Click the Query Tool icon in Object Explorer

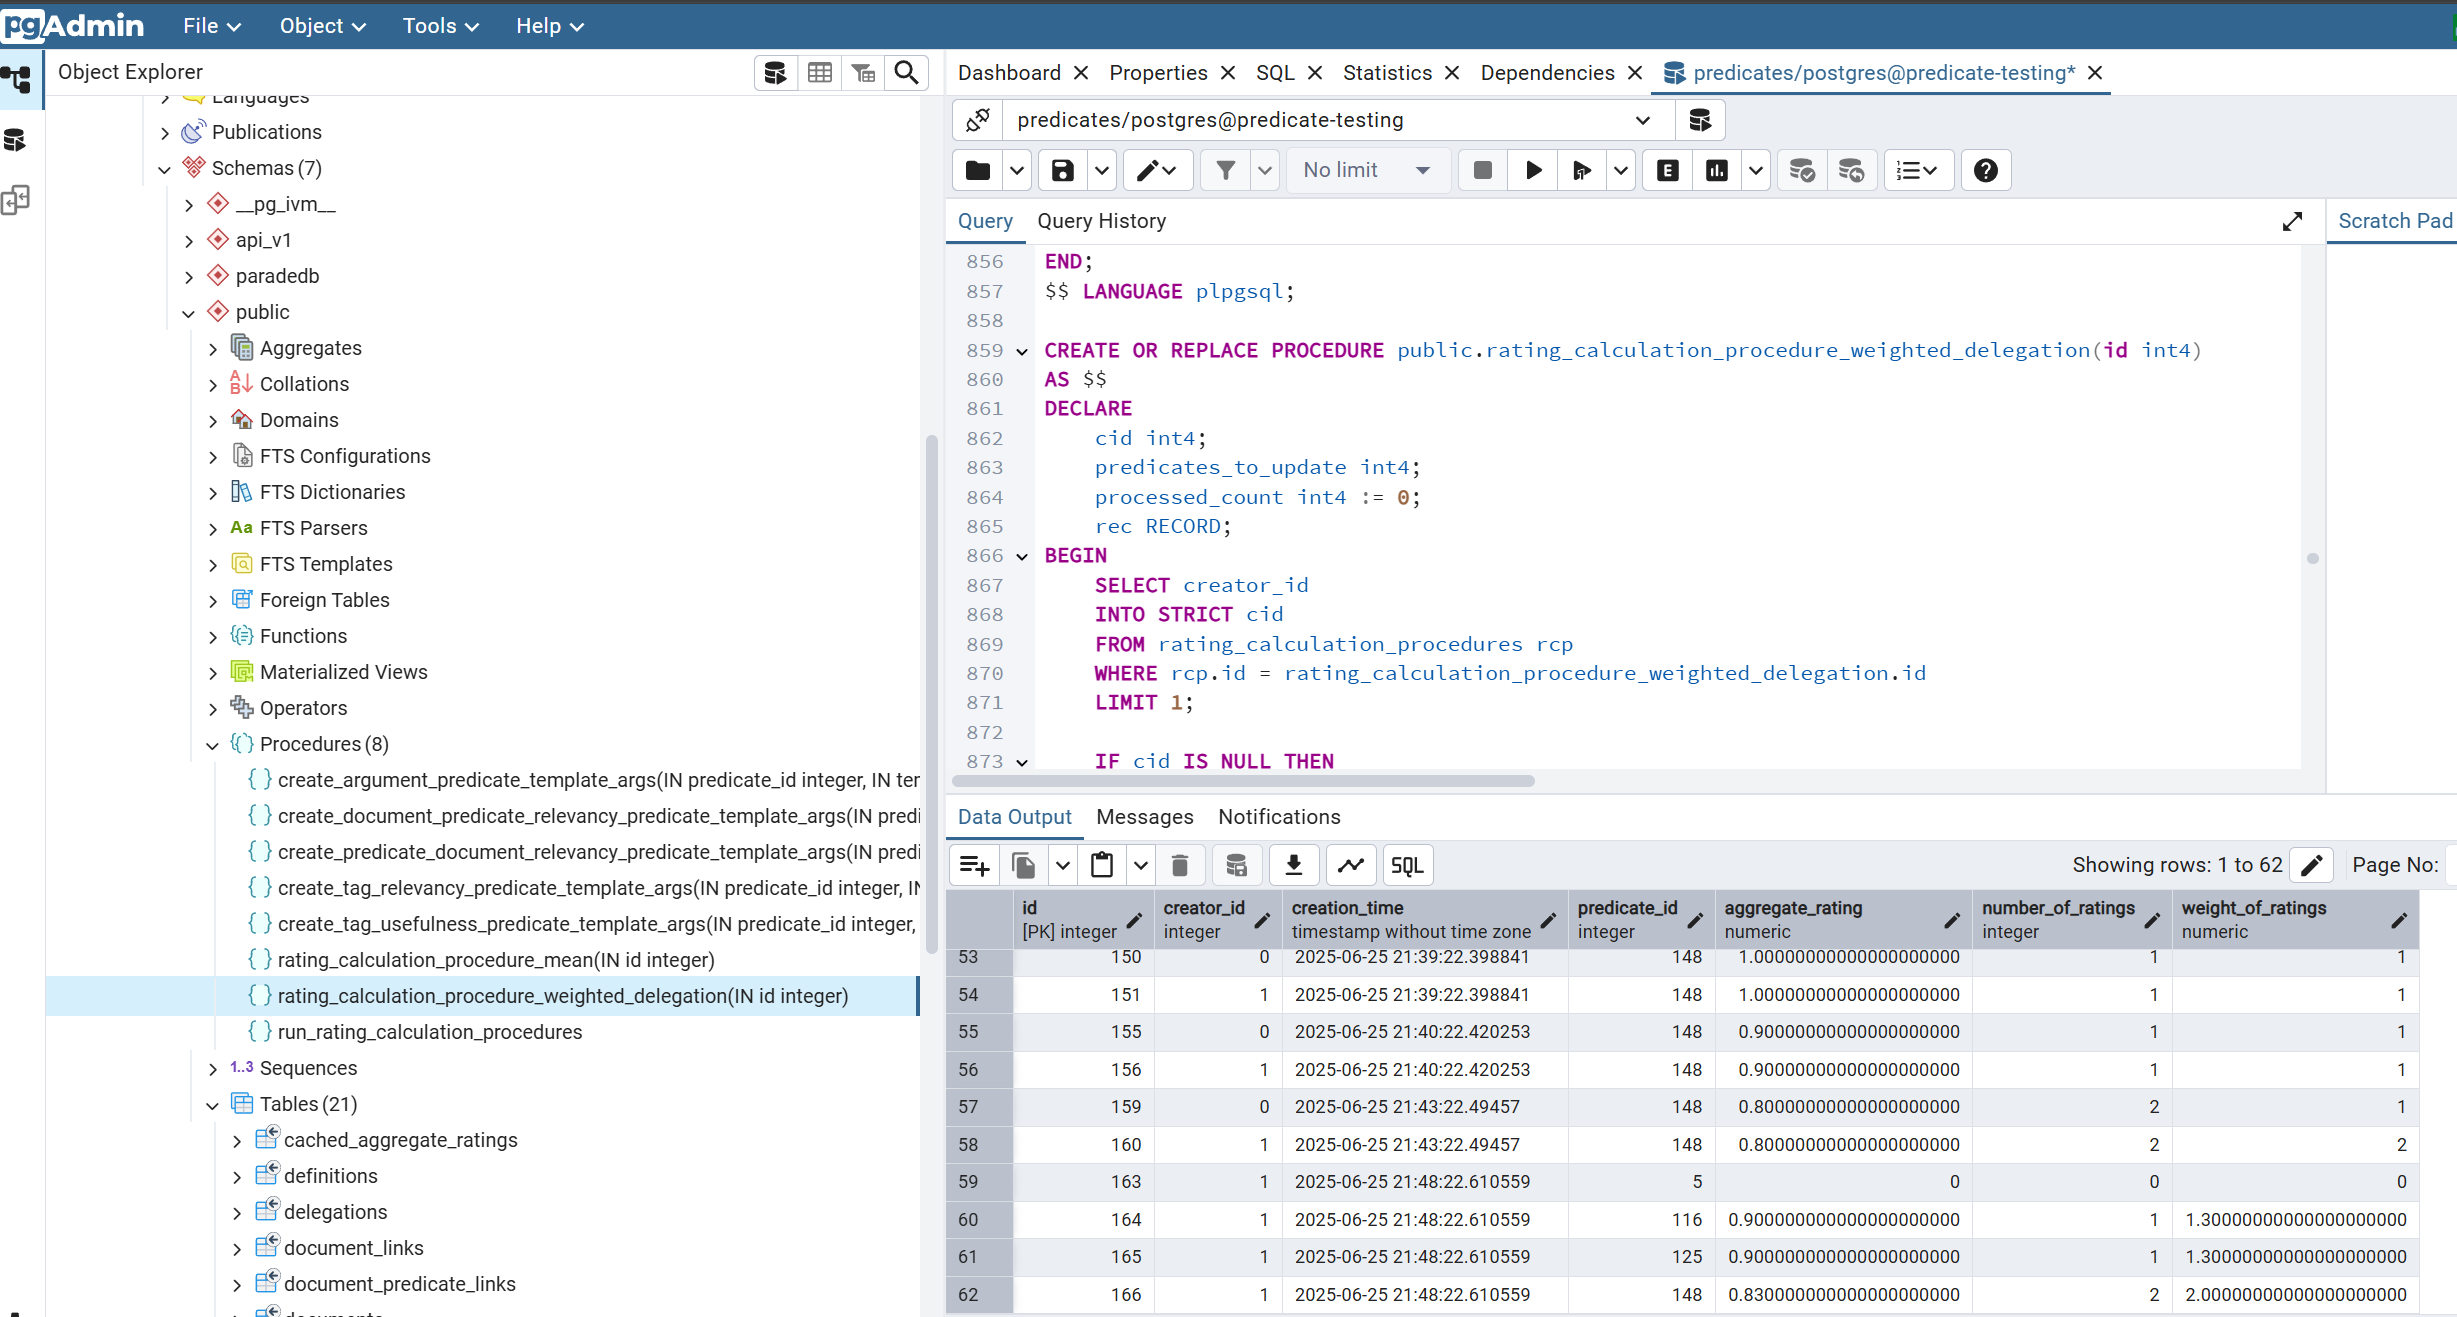tap(775, 73)
